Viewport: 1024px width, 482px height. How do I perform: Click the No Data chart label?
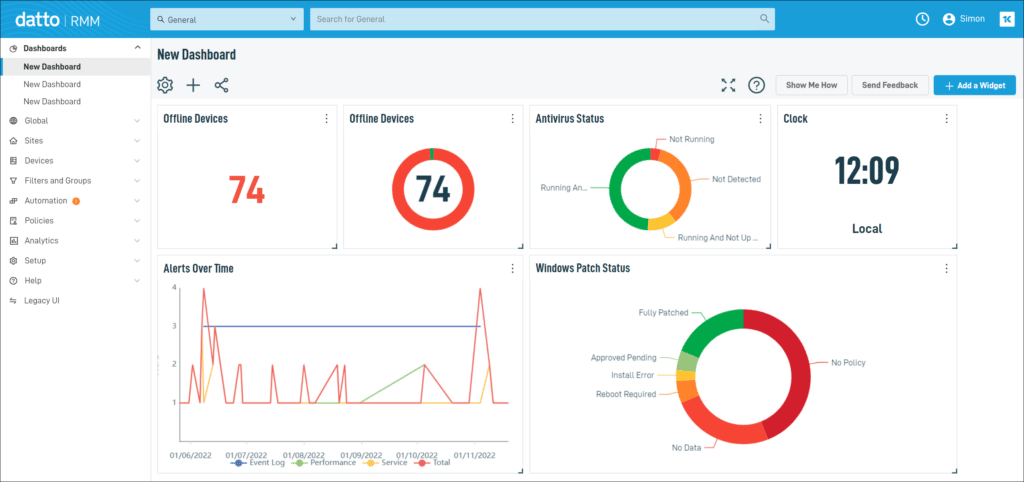tap(686, 448)
